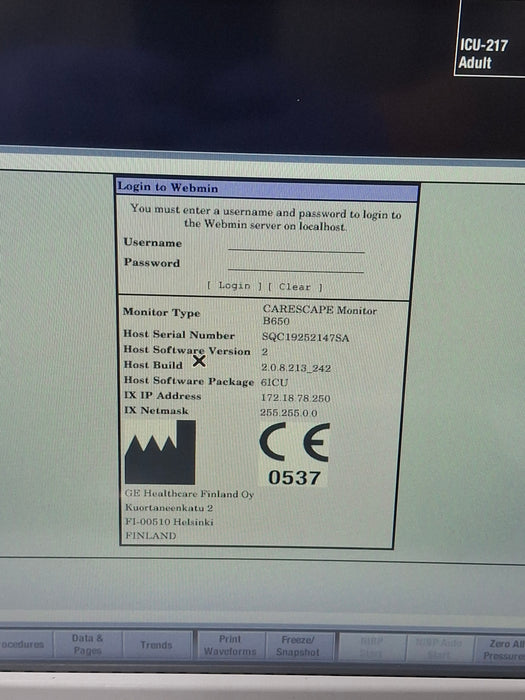The image size is (525, 700).
Task: Click the Host Software Package label
Action: click(x=189, y=381)
